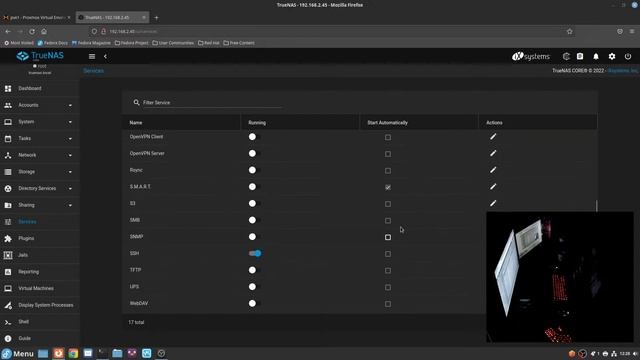Open the settings gear in top bar
This screenshot has height=360, width=640.
[612, 56]
